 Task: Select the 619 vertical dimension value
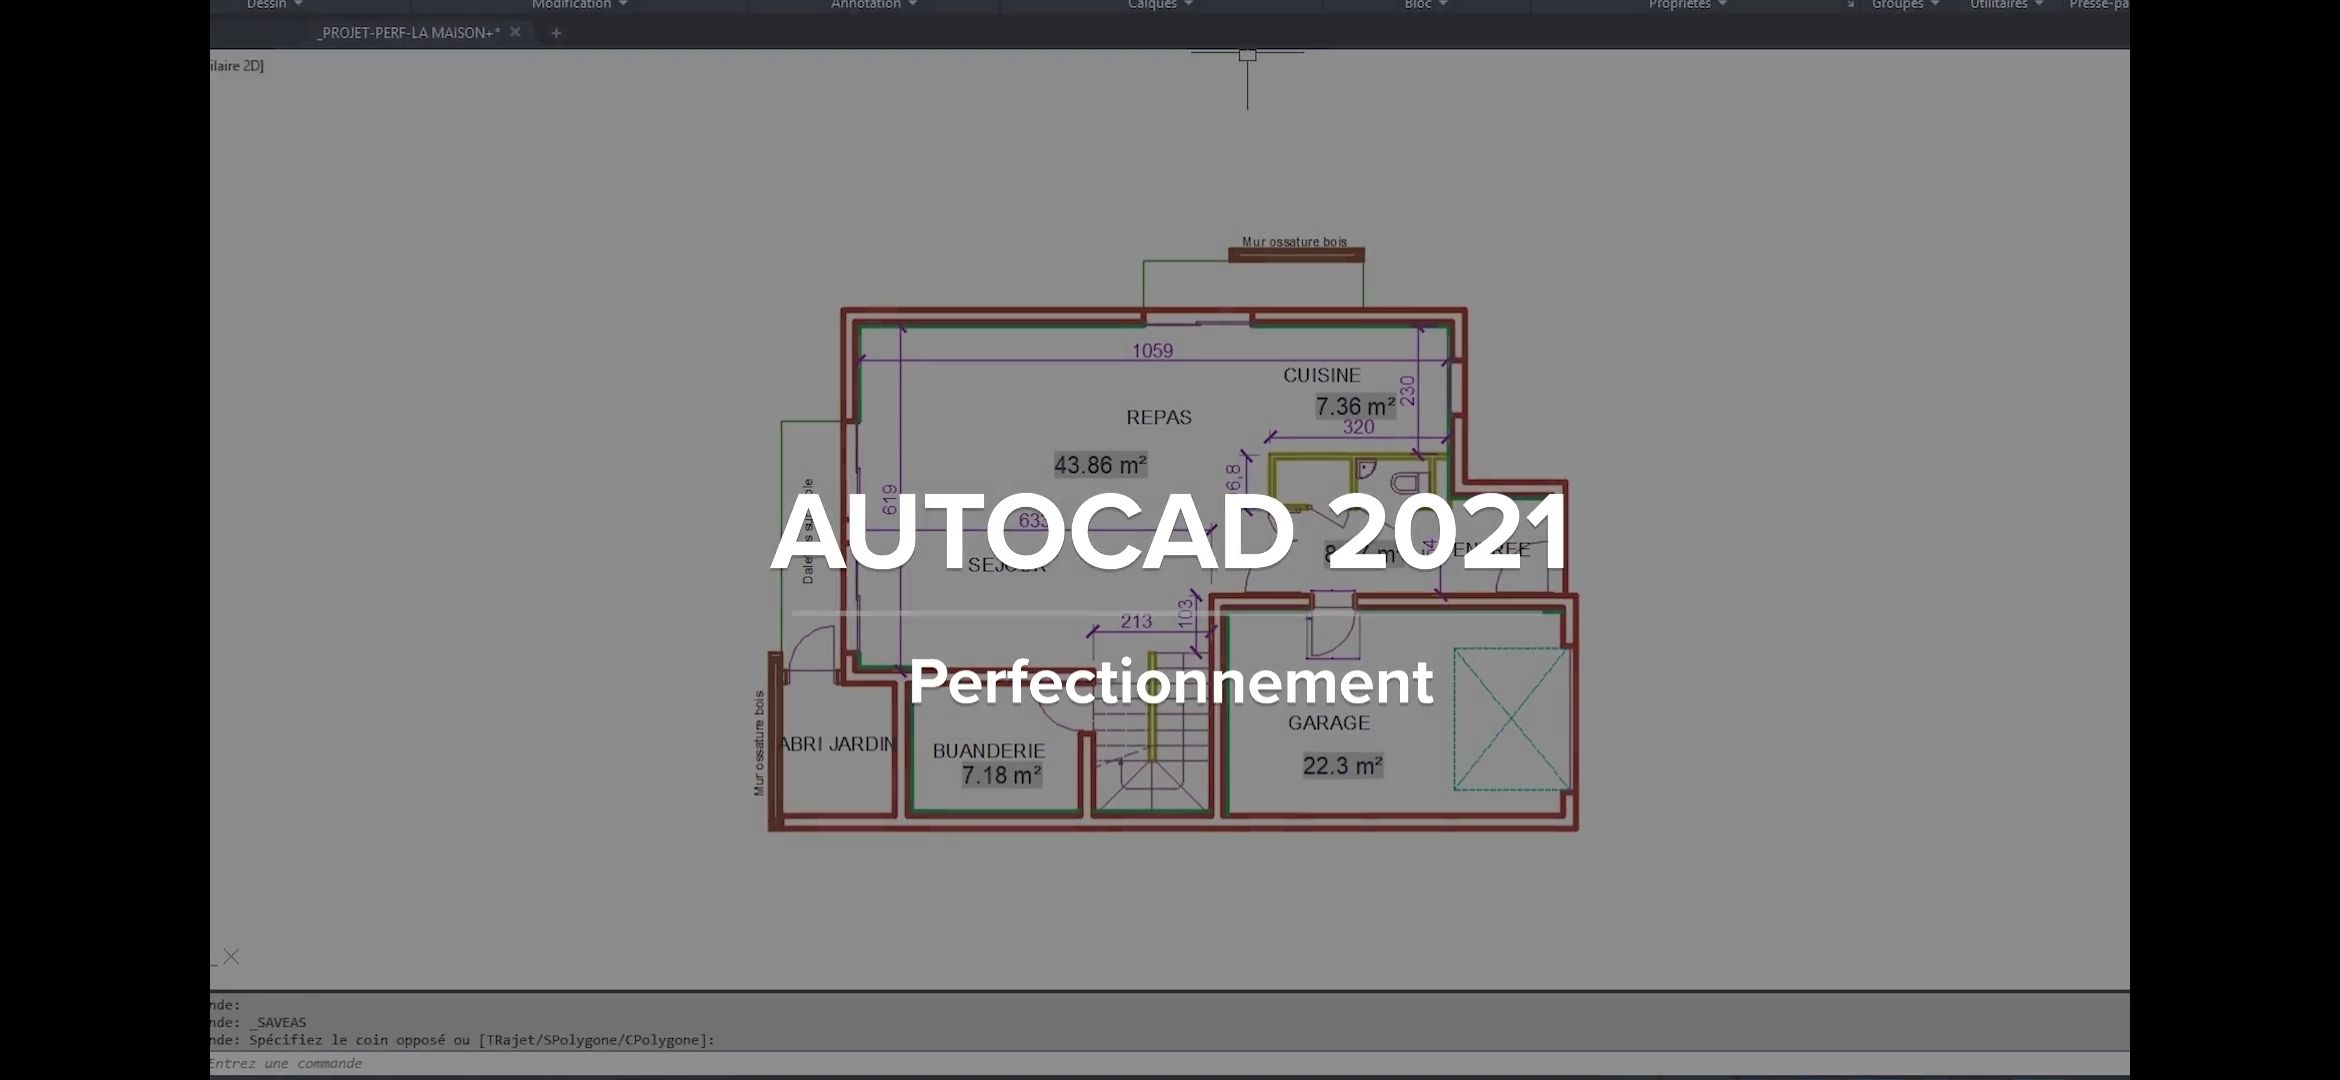coord(890,500)
